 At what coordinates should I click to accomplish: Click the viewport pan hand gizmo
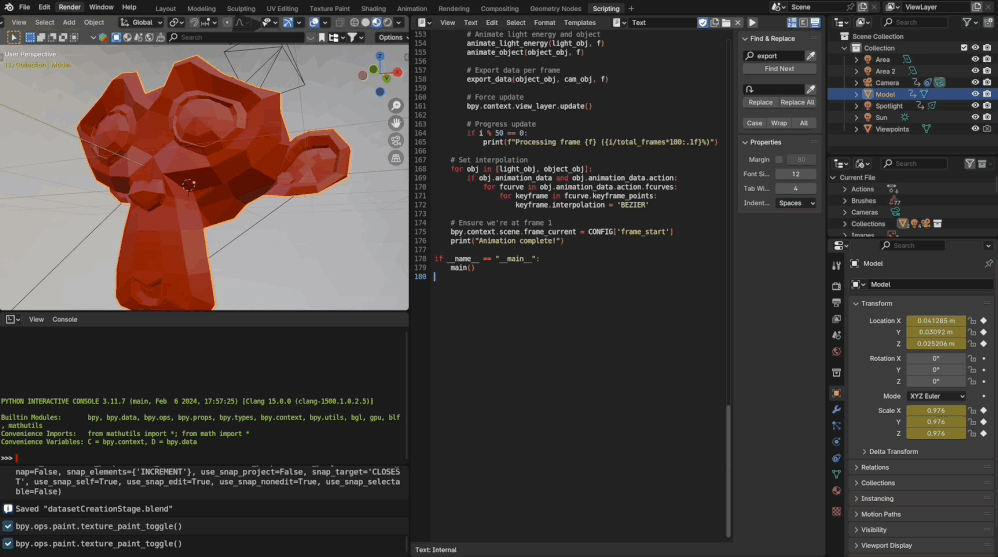click(396, 123)
